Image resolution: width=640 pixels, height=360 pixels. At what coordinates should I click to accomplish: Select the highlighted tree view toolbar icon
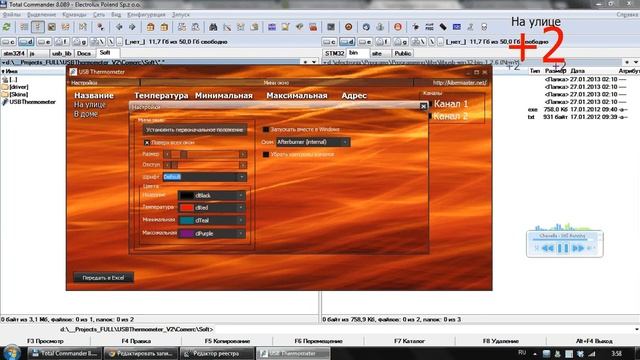coord(38,27)
